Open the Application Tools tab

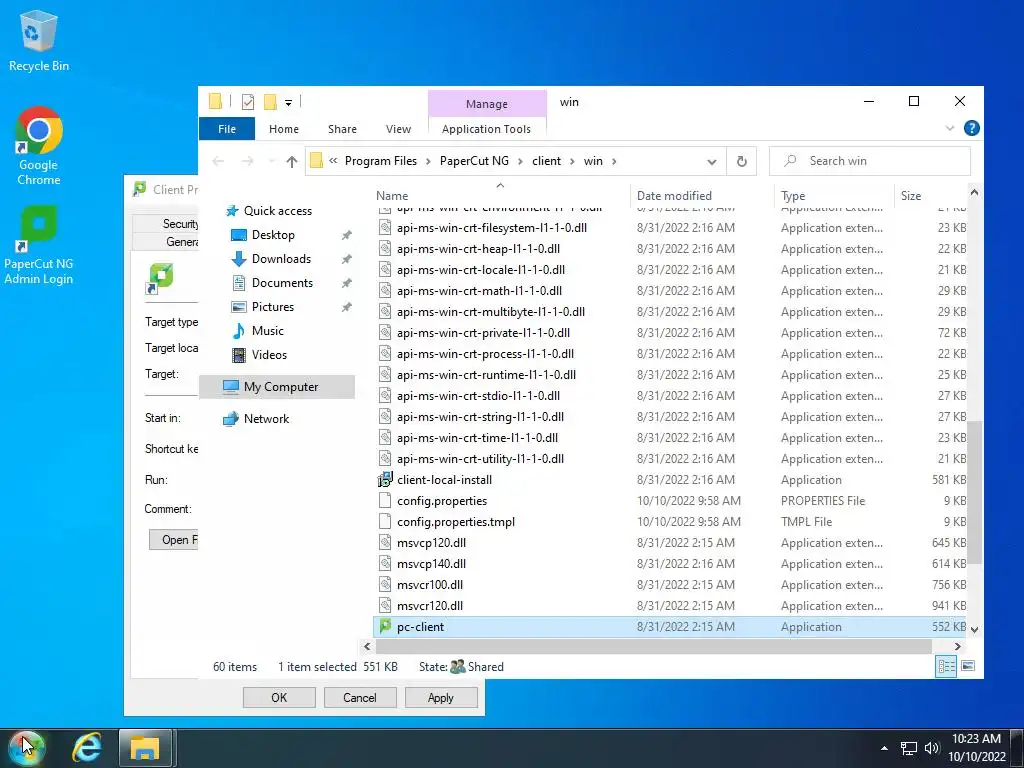point(487,129)
